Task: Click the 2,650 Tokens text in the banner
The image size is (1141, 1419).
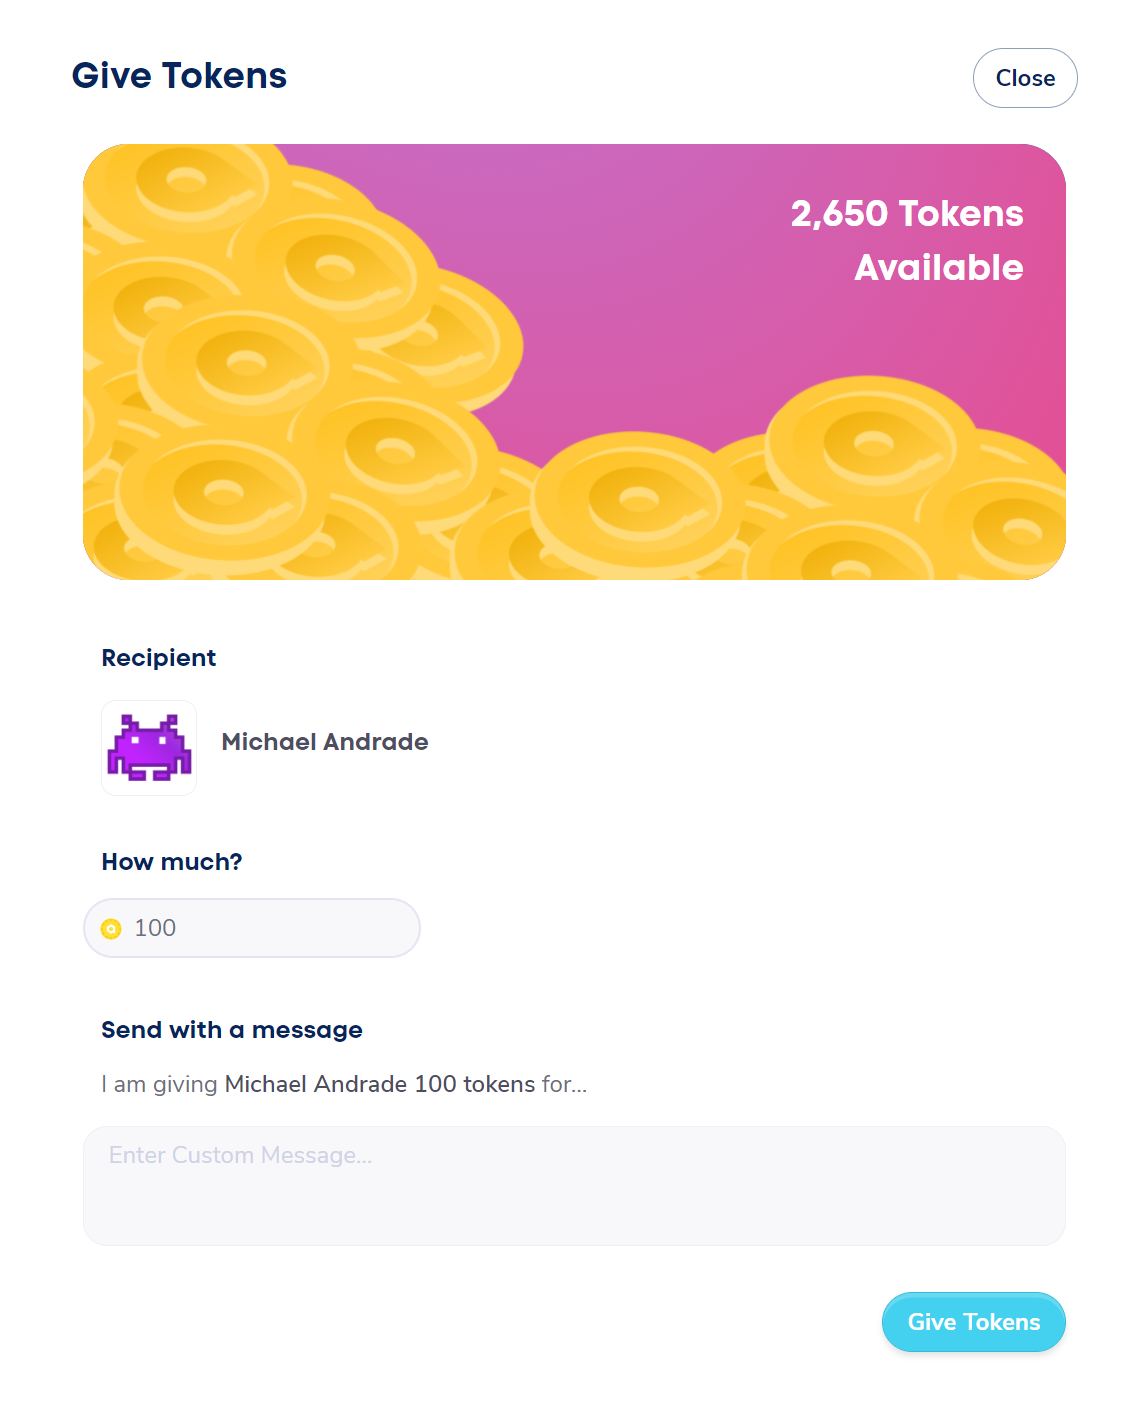Action: [x=906, y=214]
